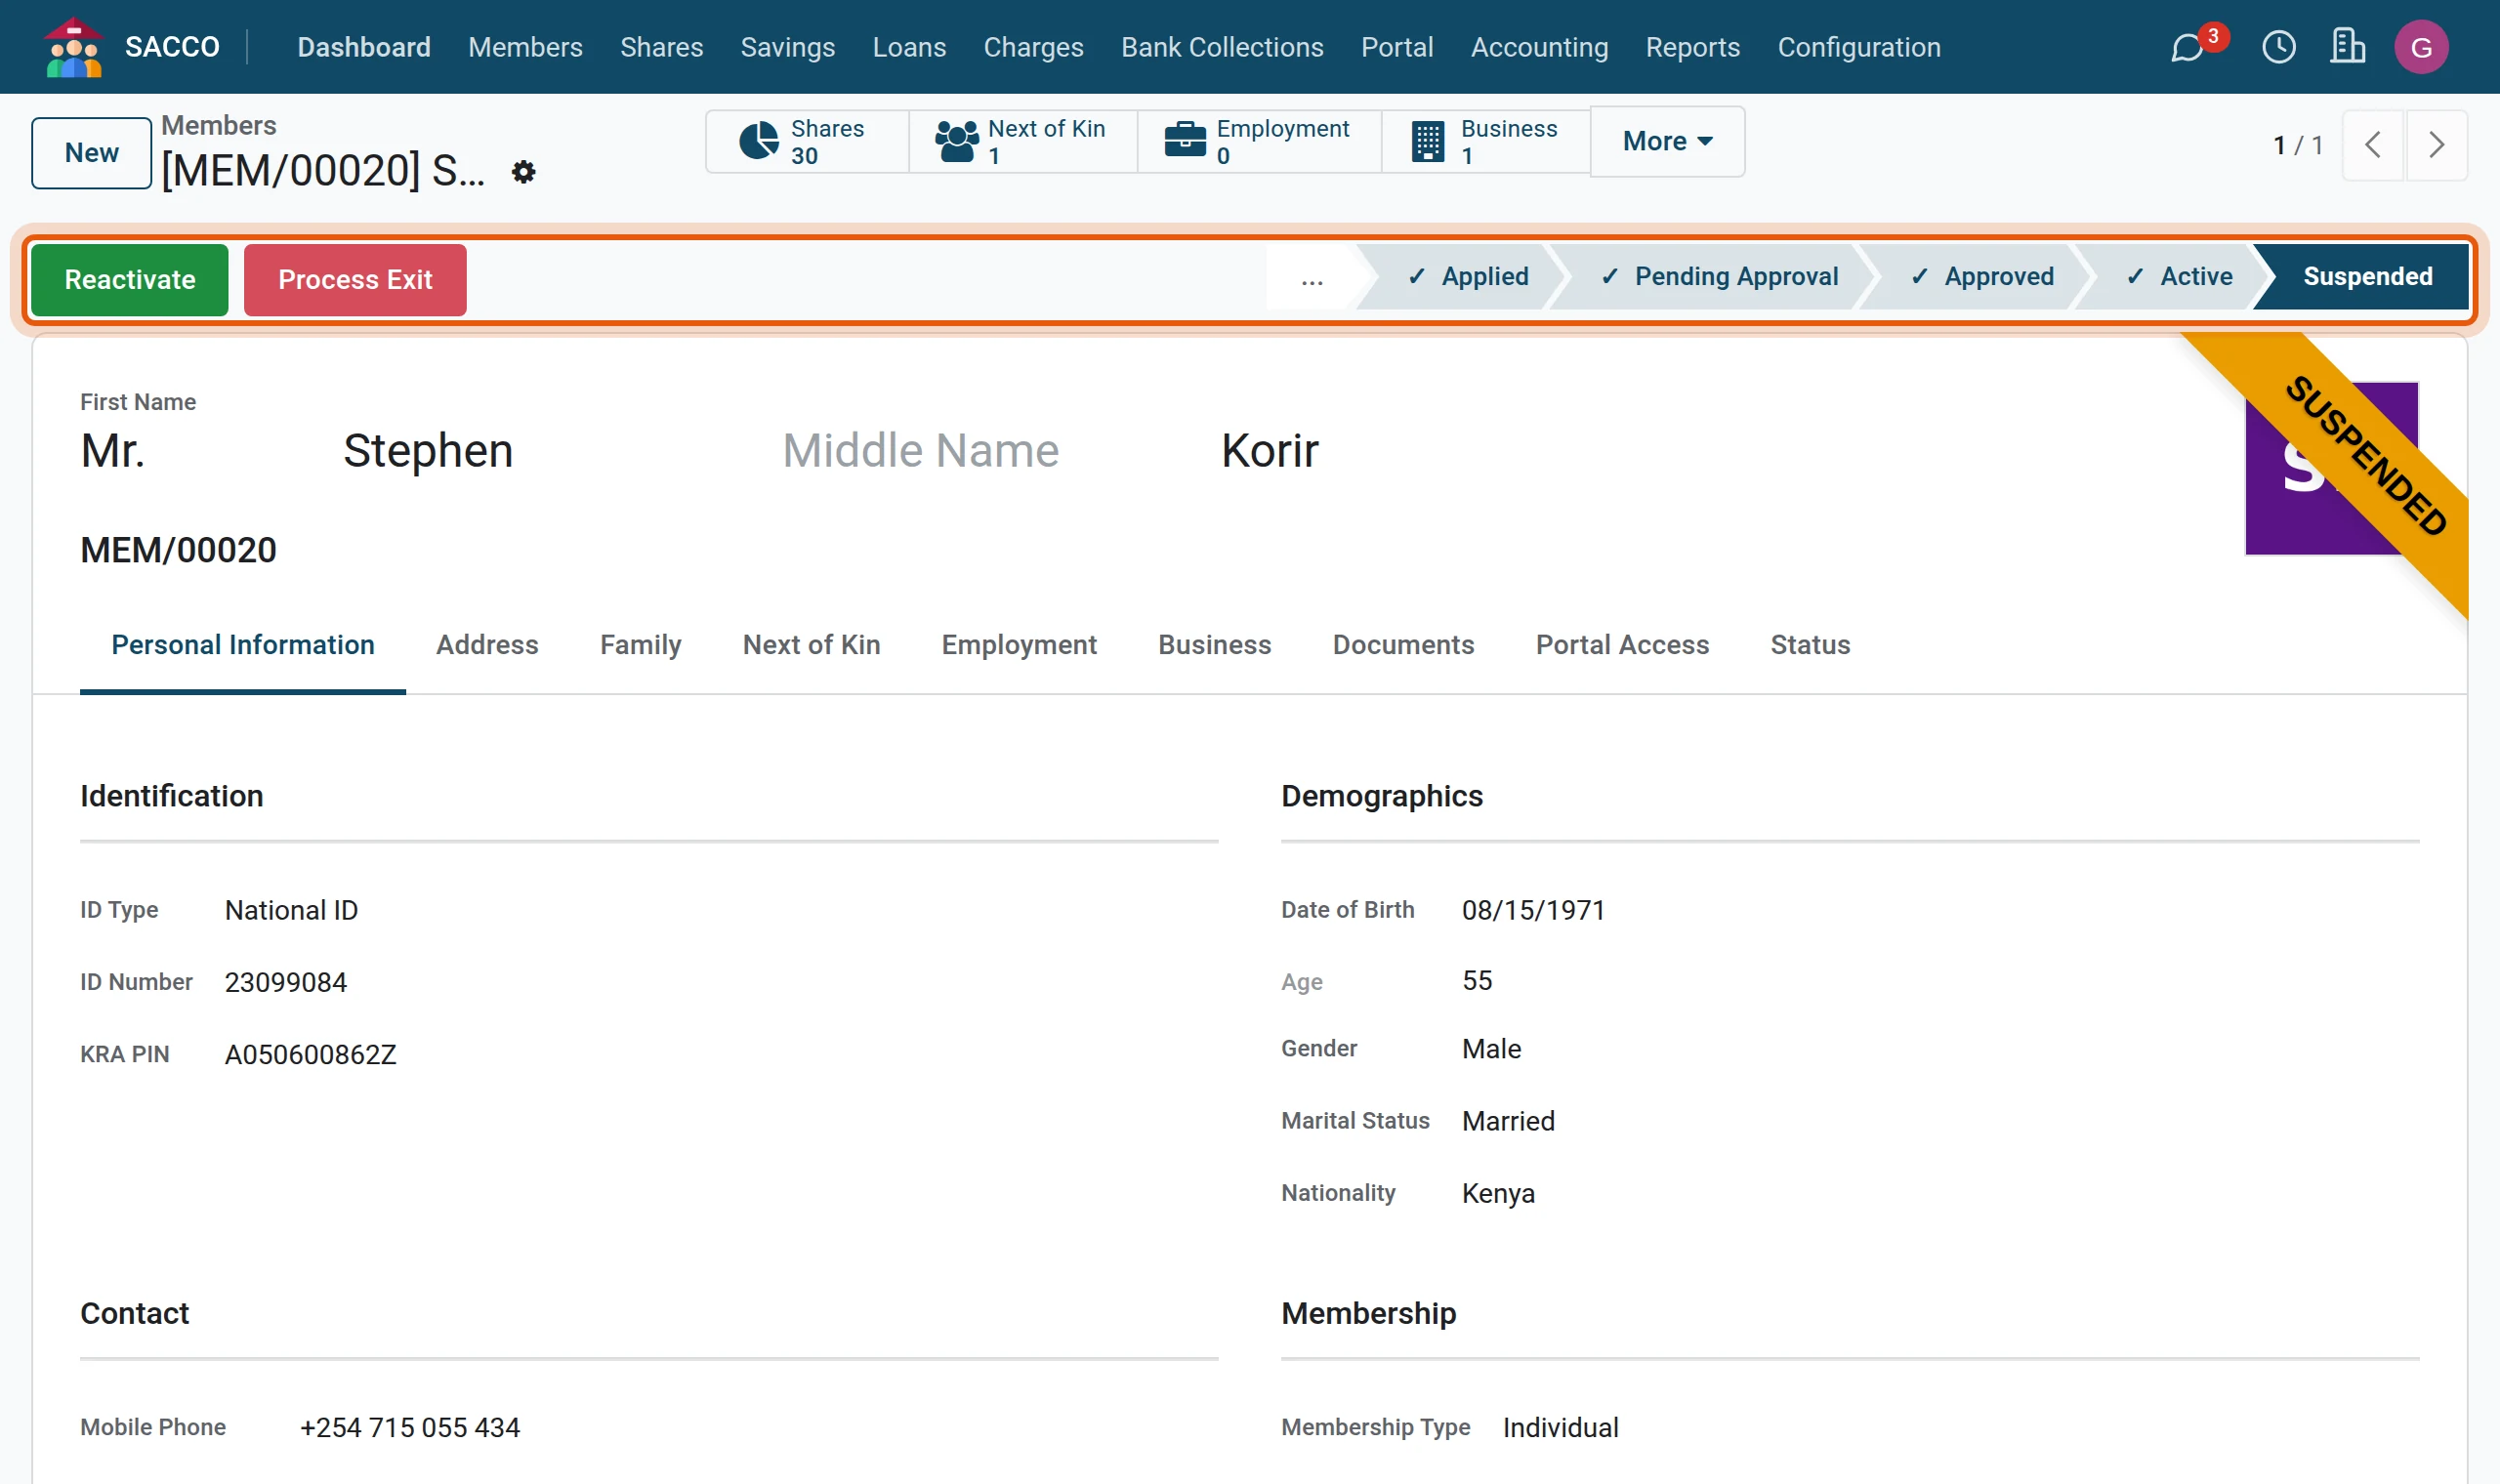Click the Members breadcrumb link
Image resolution: width=2500 pixels, height=1484 pixels.
click(x=218, y=125)
